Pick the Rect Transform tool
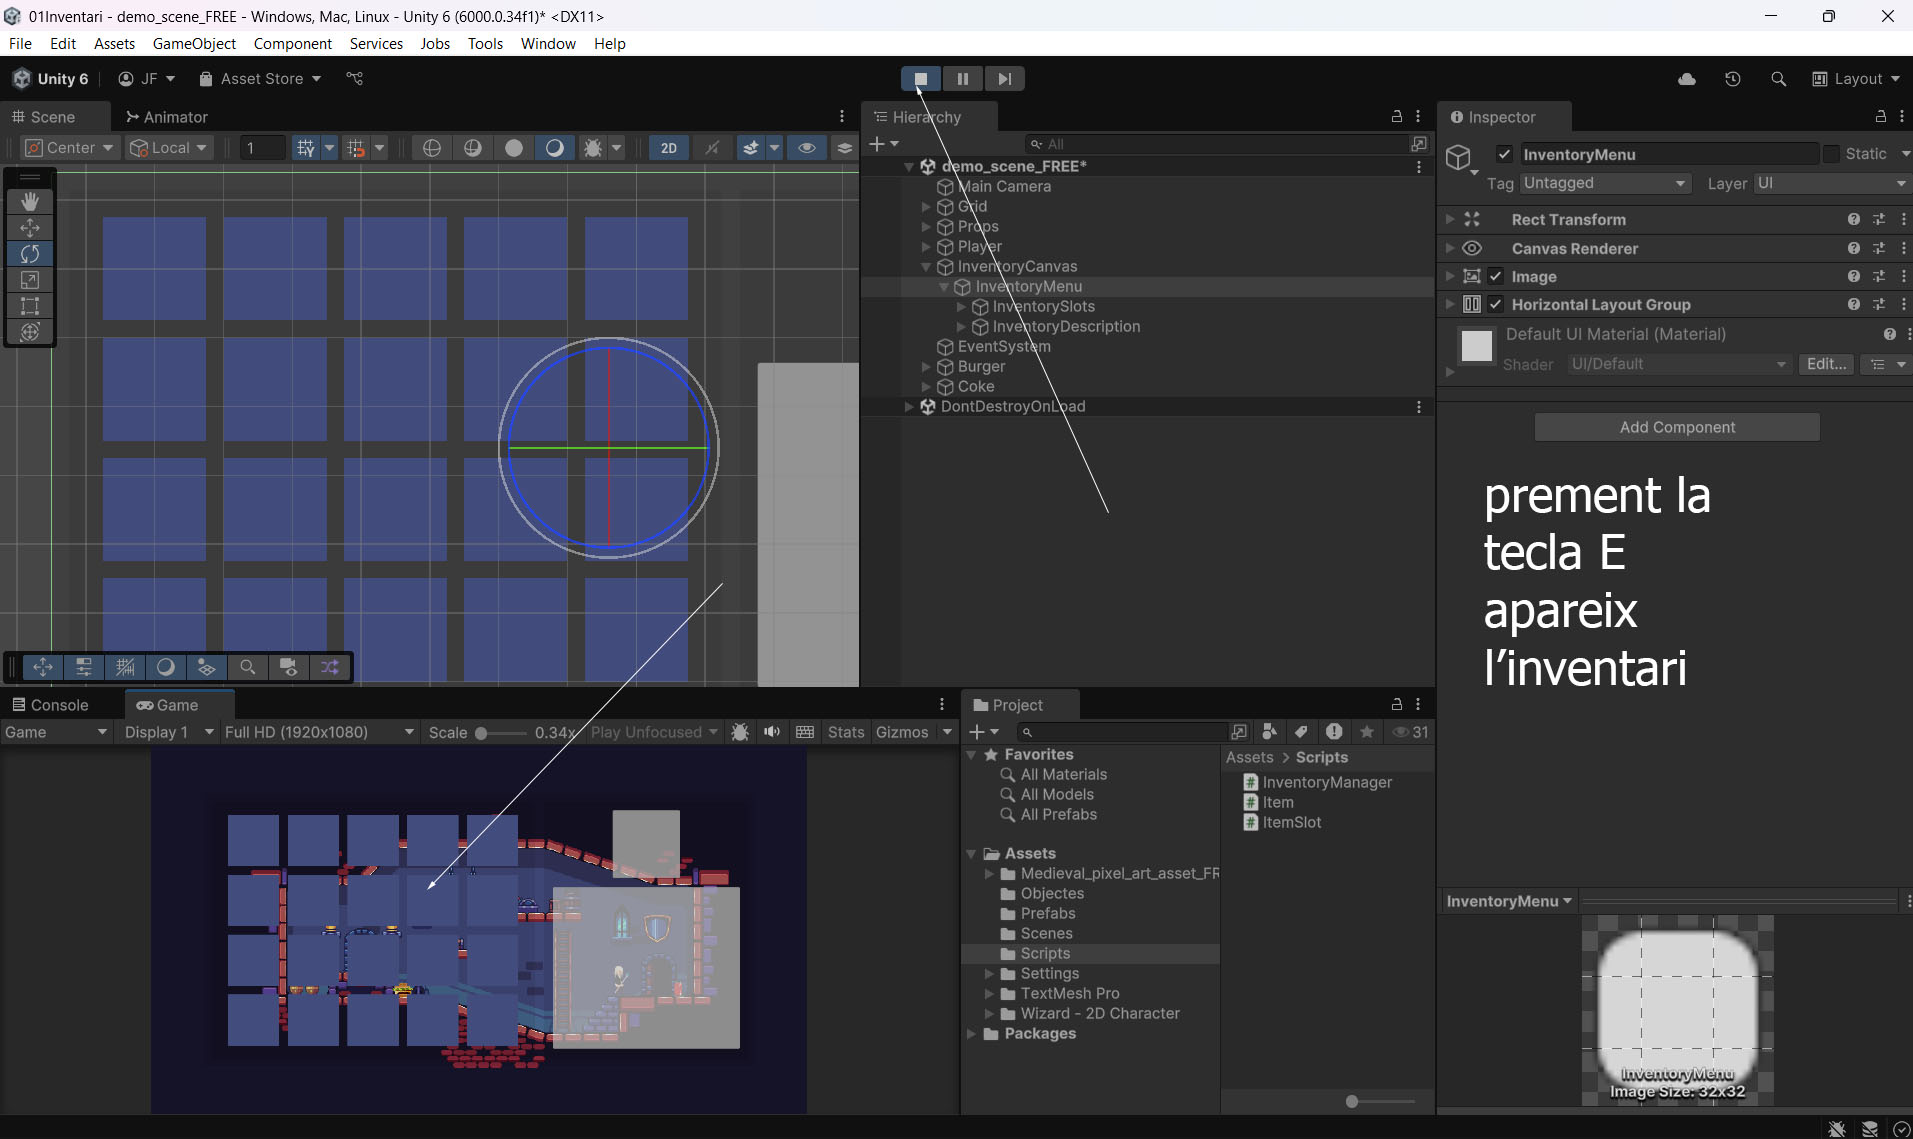This screenshot has width=1913, height=1139. tap(30, 306)
